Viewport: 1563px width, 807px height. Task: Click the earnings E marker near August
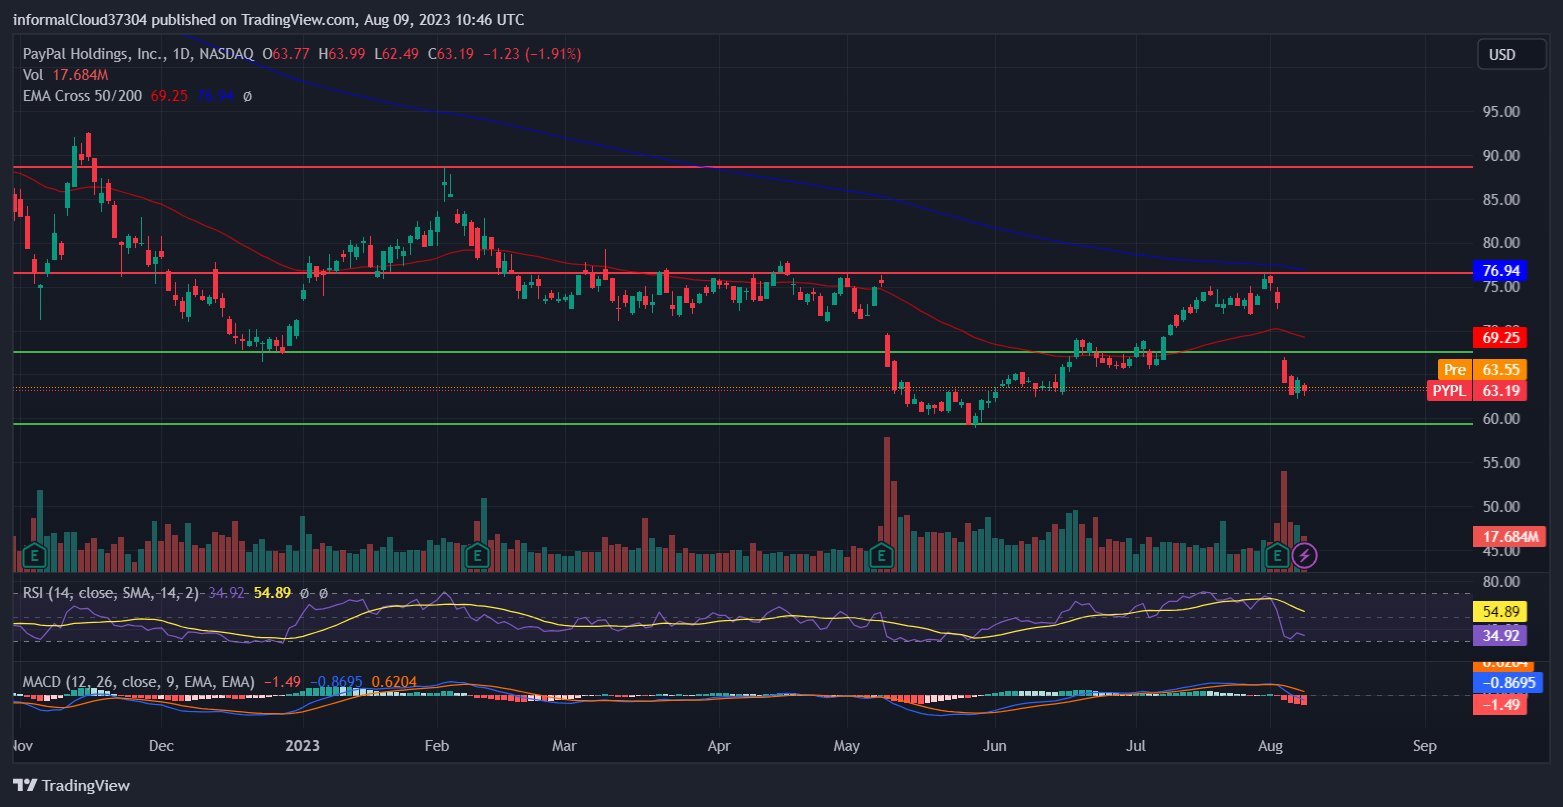tap(1277, 554)
